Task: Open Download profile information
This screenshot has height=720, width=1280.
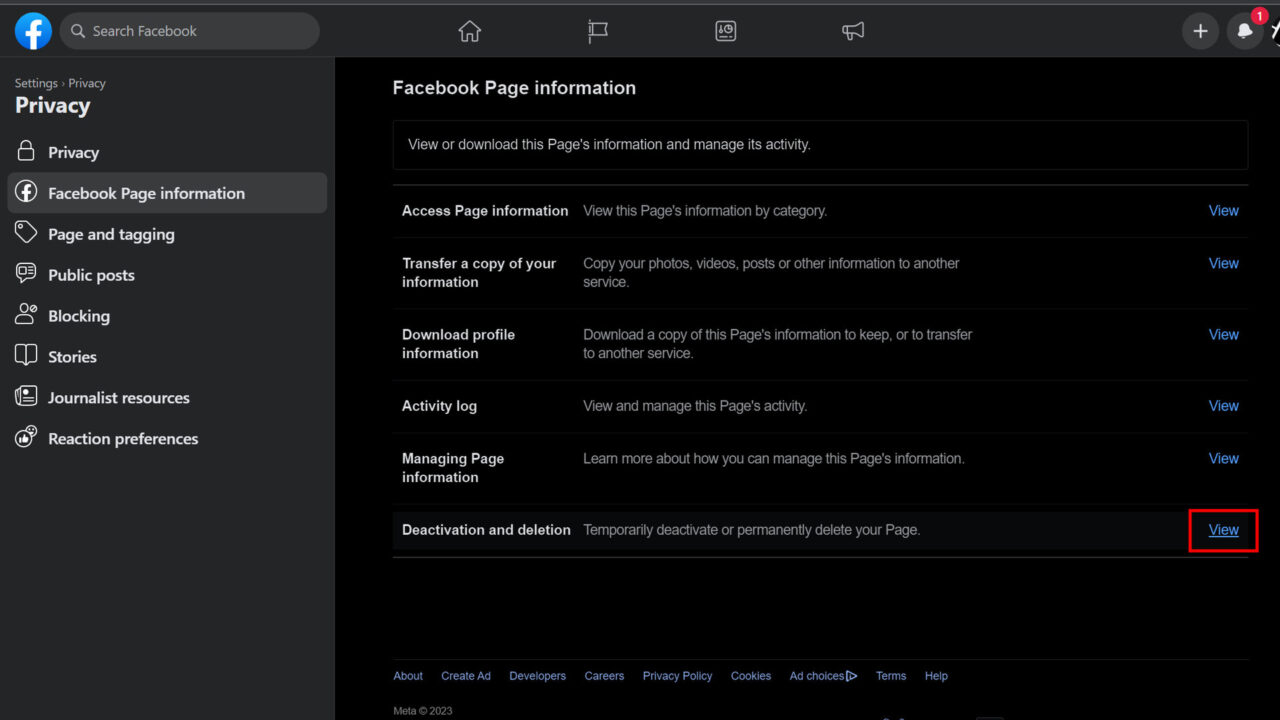Action: 1223,334
